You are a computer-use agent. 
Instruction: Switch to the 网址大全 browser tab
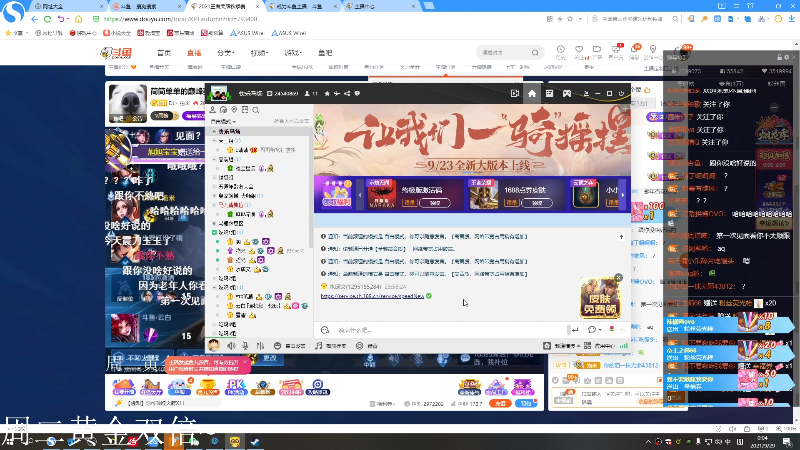67,6
